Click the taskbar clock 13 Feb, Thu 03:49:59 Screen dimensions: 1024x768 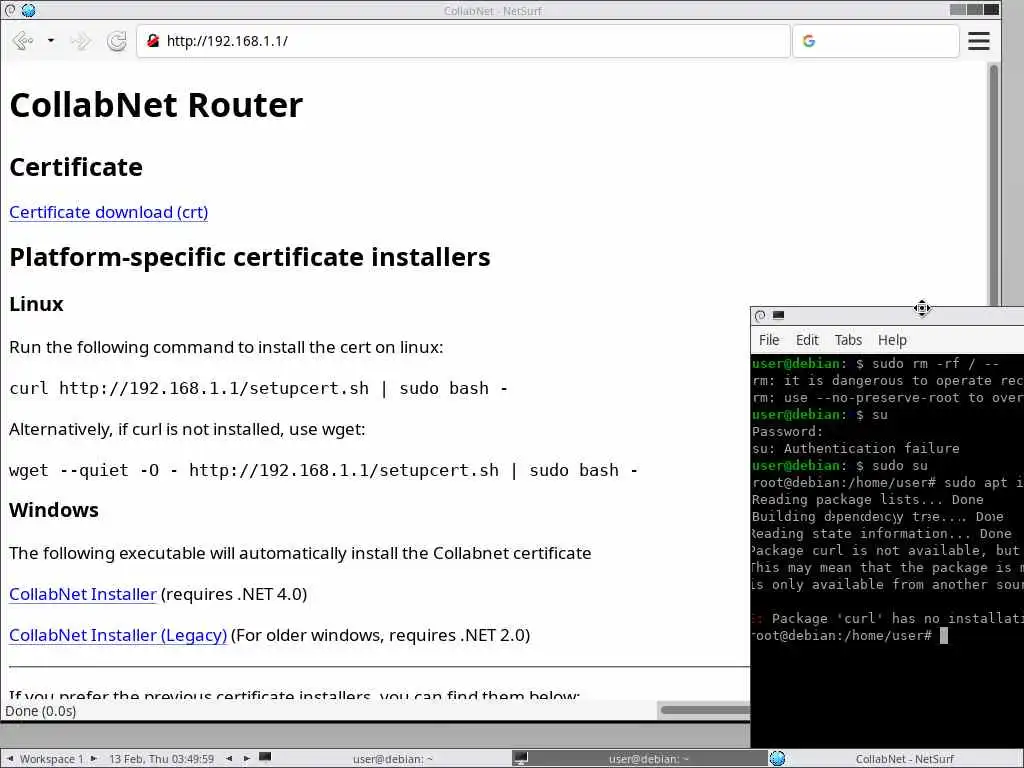pos(161,759)
